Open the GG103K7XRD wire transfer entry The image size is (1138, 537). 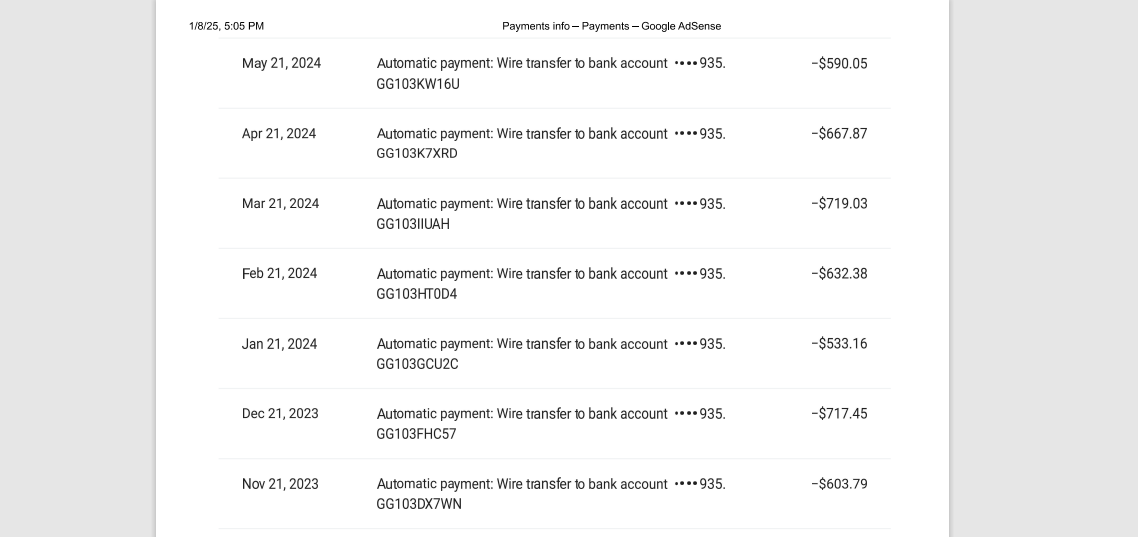551,144
